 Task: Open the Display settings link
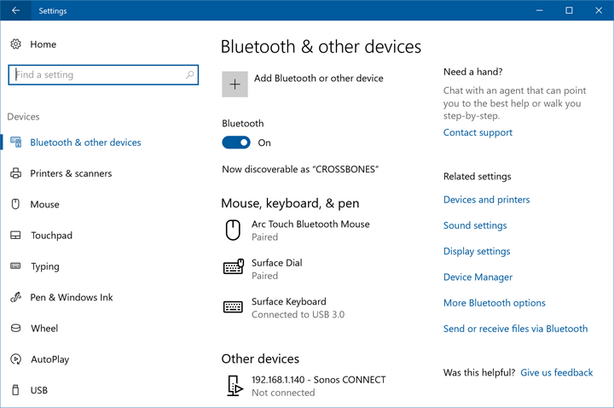click(x=477, y=251)
